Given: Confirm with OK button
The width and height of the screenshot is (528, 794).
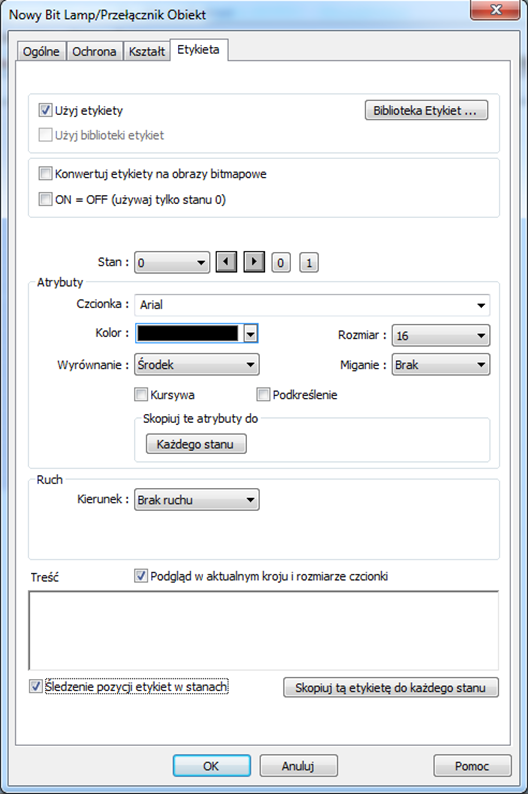Looking at the screenshot, I should (212, 766).
